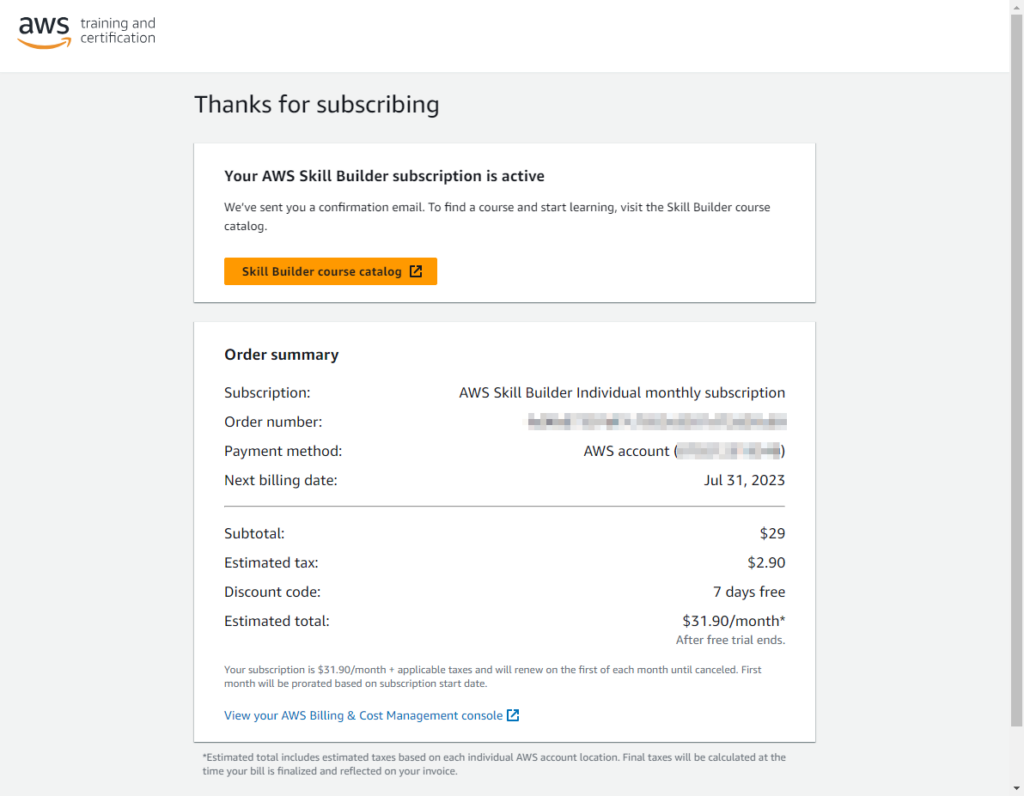Open View your AWS Billing & Cost Management console

pos(371,715)
